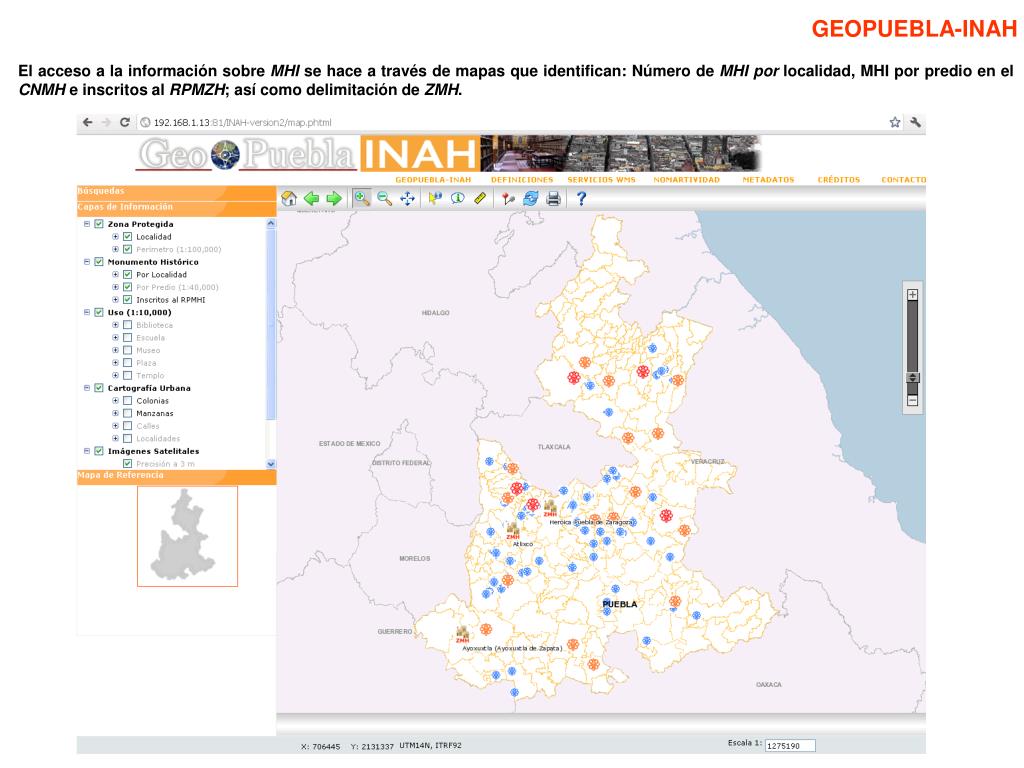Go to next map view green arrow
1024x768 pixels.
click(x=334, y=199)
